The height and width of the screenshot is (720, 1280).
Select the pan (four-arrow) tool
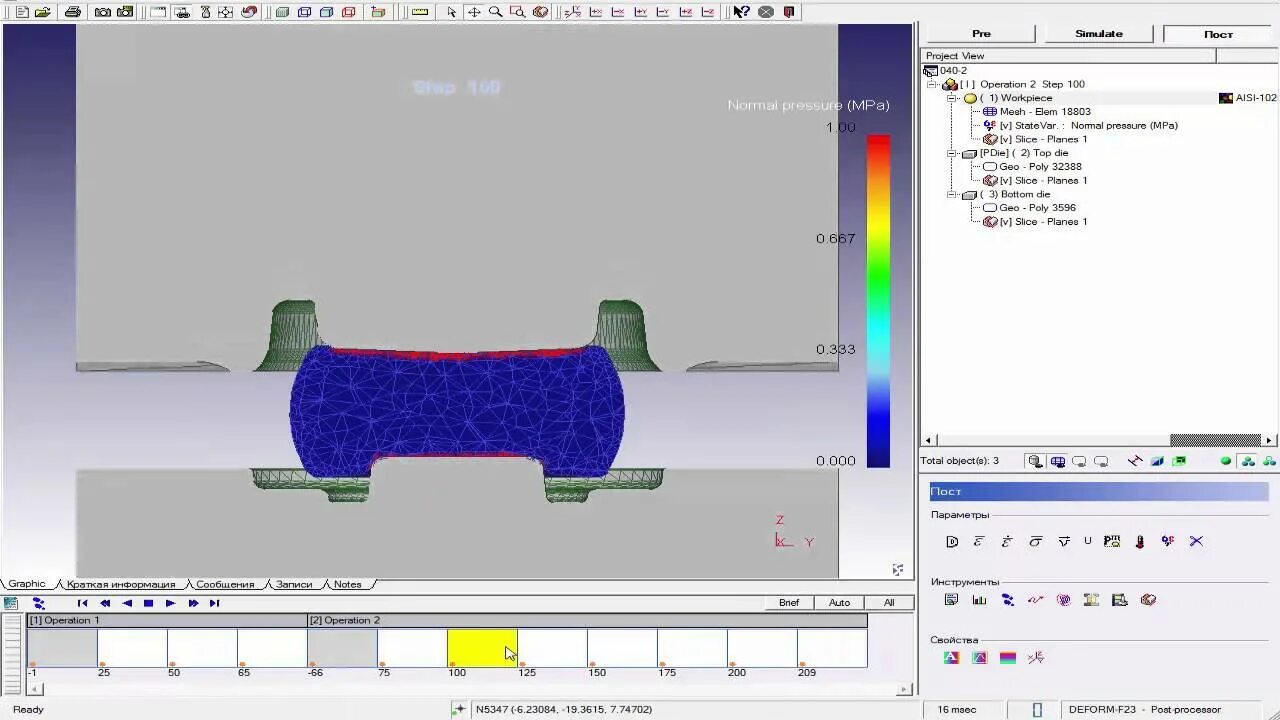[474, 12]
